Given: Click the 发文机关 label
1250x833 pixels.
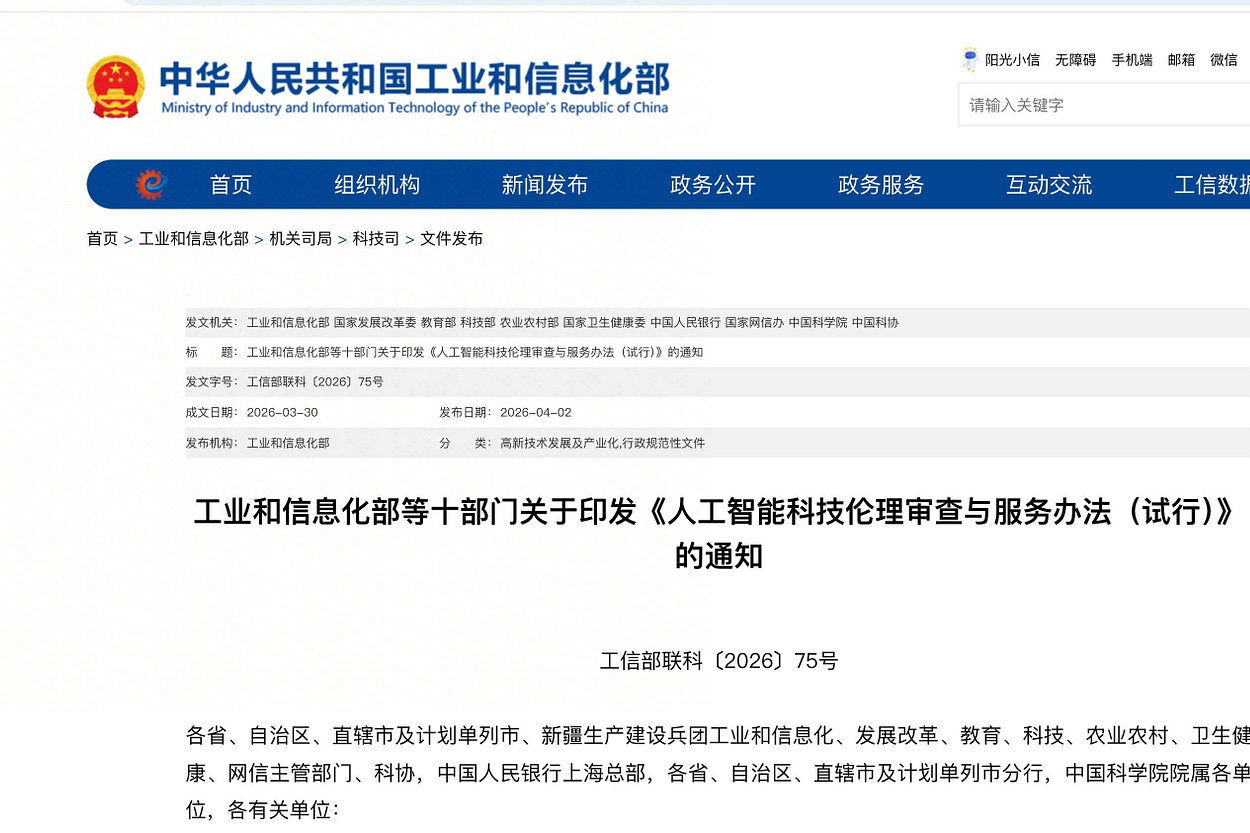Looking at the screenshot, I should pos(212,323).
